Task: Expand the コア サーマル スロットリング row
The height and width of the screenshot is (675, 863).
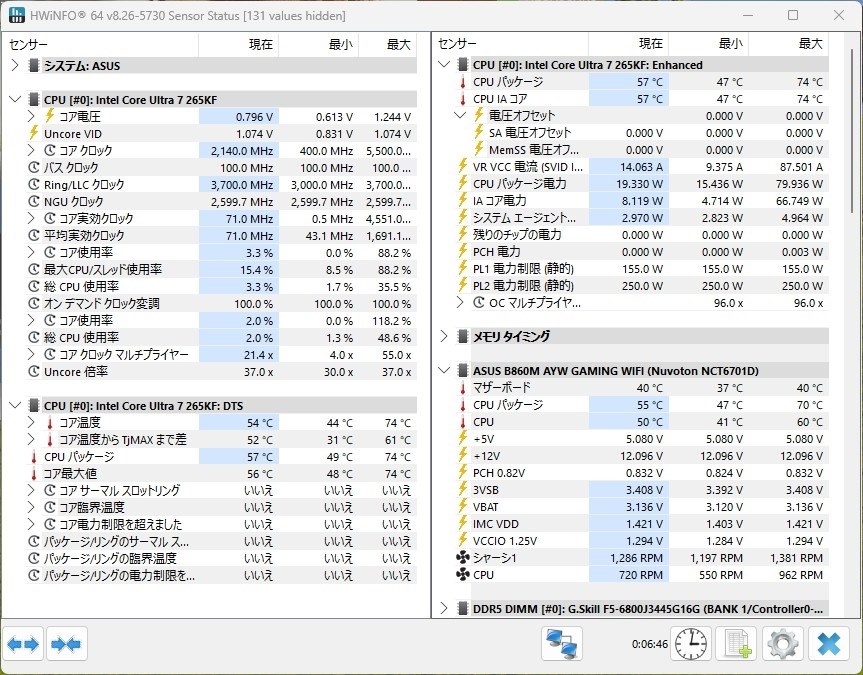Action: (31, 491)
